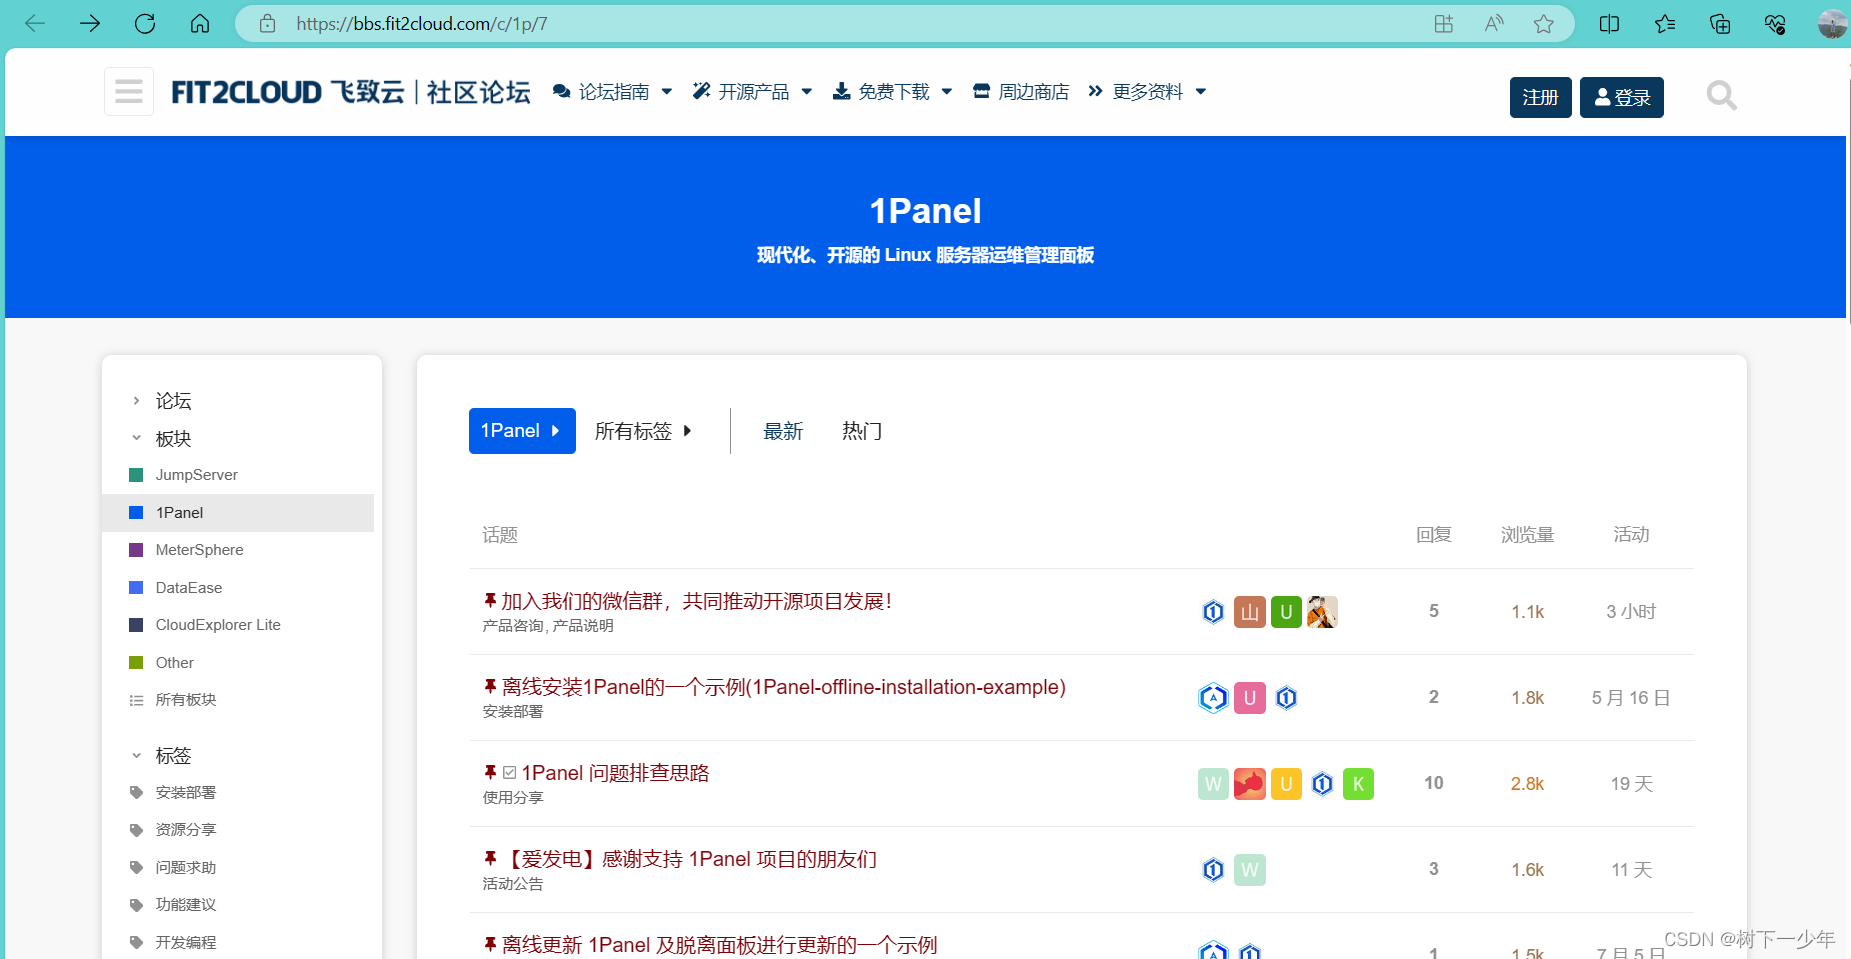
Task: Expand the 开源产品 dropdown menu
Action: pyautogui.click(x=752, y=92)
